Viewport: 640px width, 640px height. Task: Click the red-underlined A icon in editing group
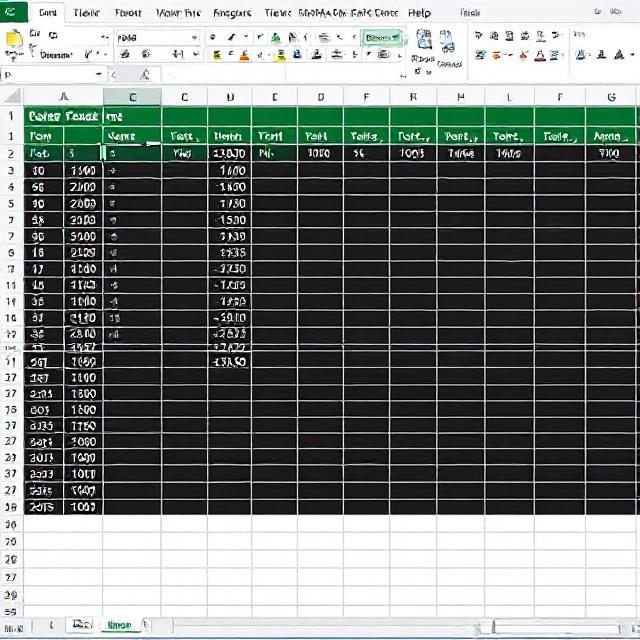tap(540, 55)
